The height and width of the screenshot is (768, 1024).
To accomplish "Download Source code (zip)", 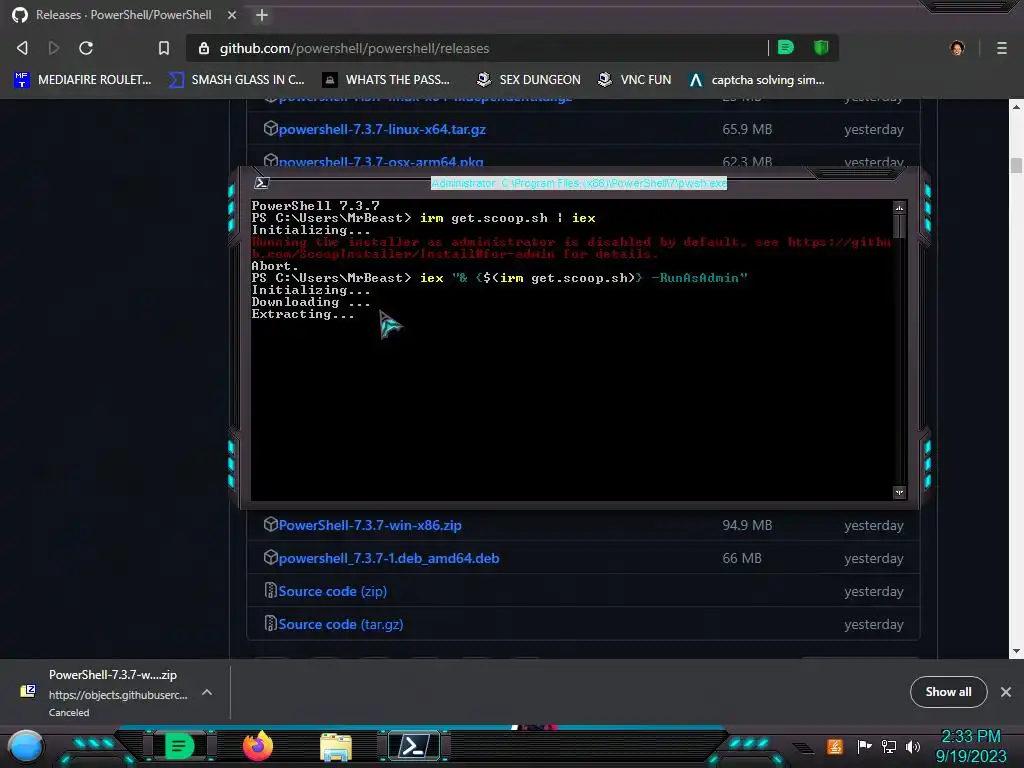I will click(x=332, y=591).
